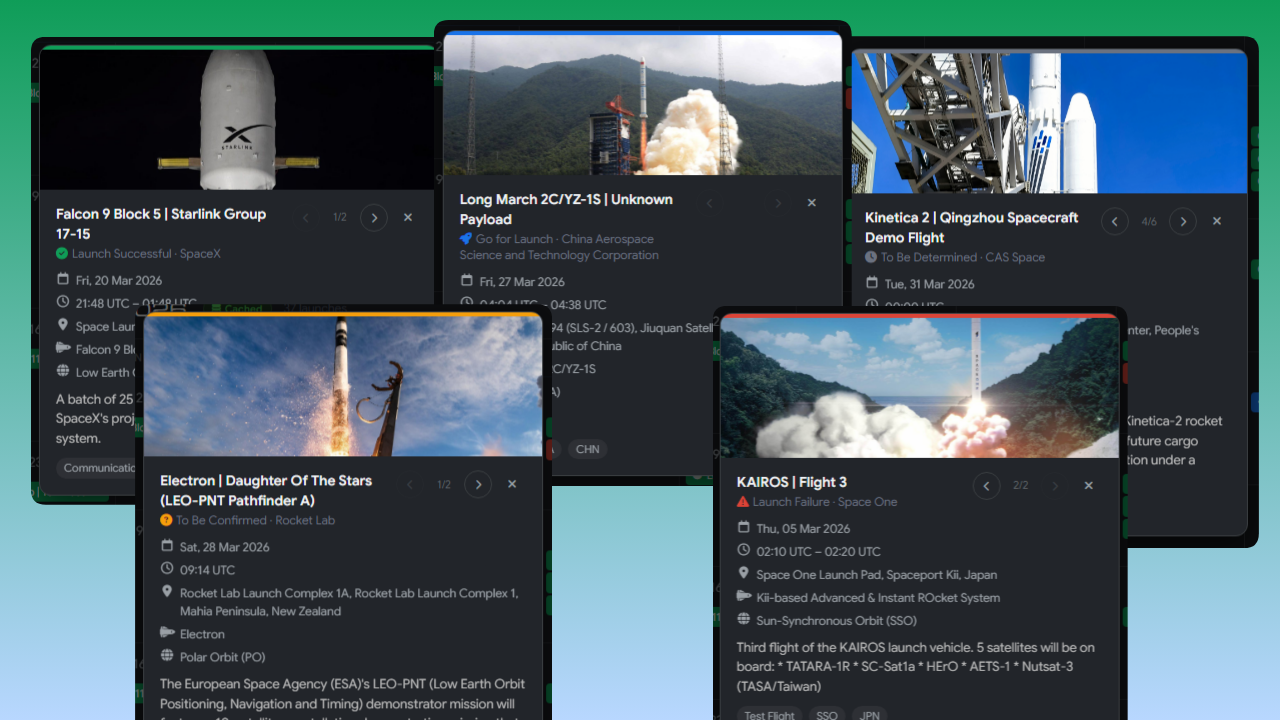Click green Launch Successful check icon
This screenshot has height=720, width=1280.
[62, 254]
